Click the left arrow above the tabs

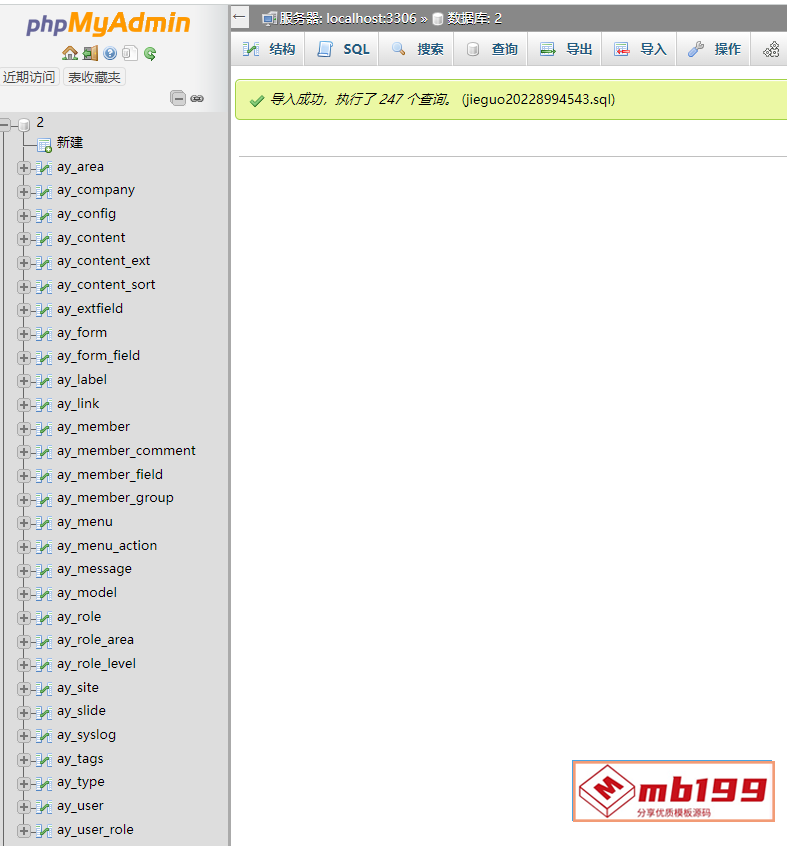[x=239, y=17]
